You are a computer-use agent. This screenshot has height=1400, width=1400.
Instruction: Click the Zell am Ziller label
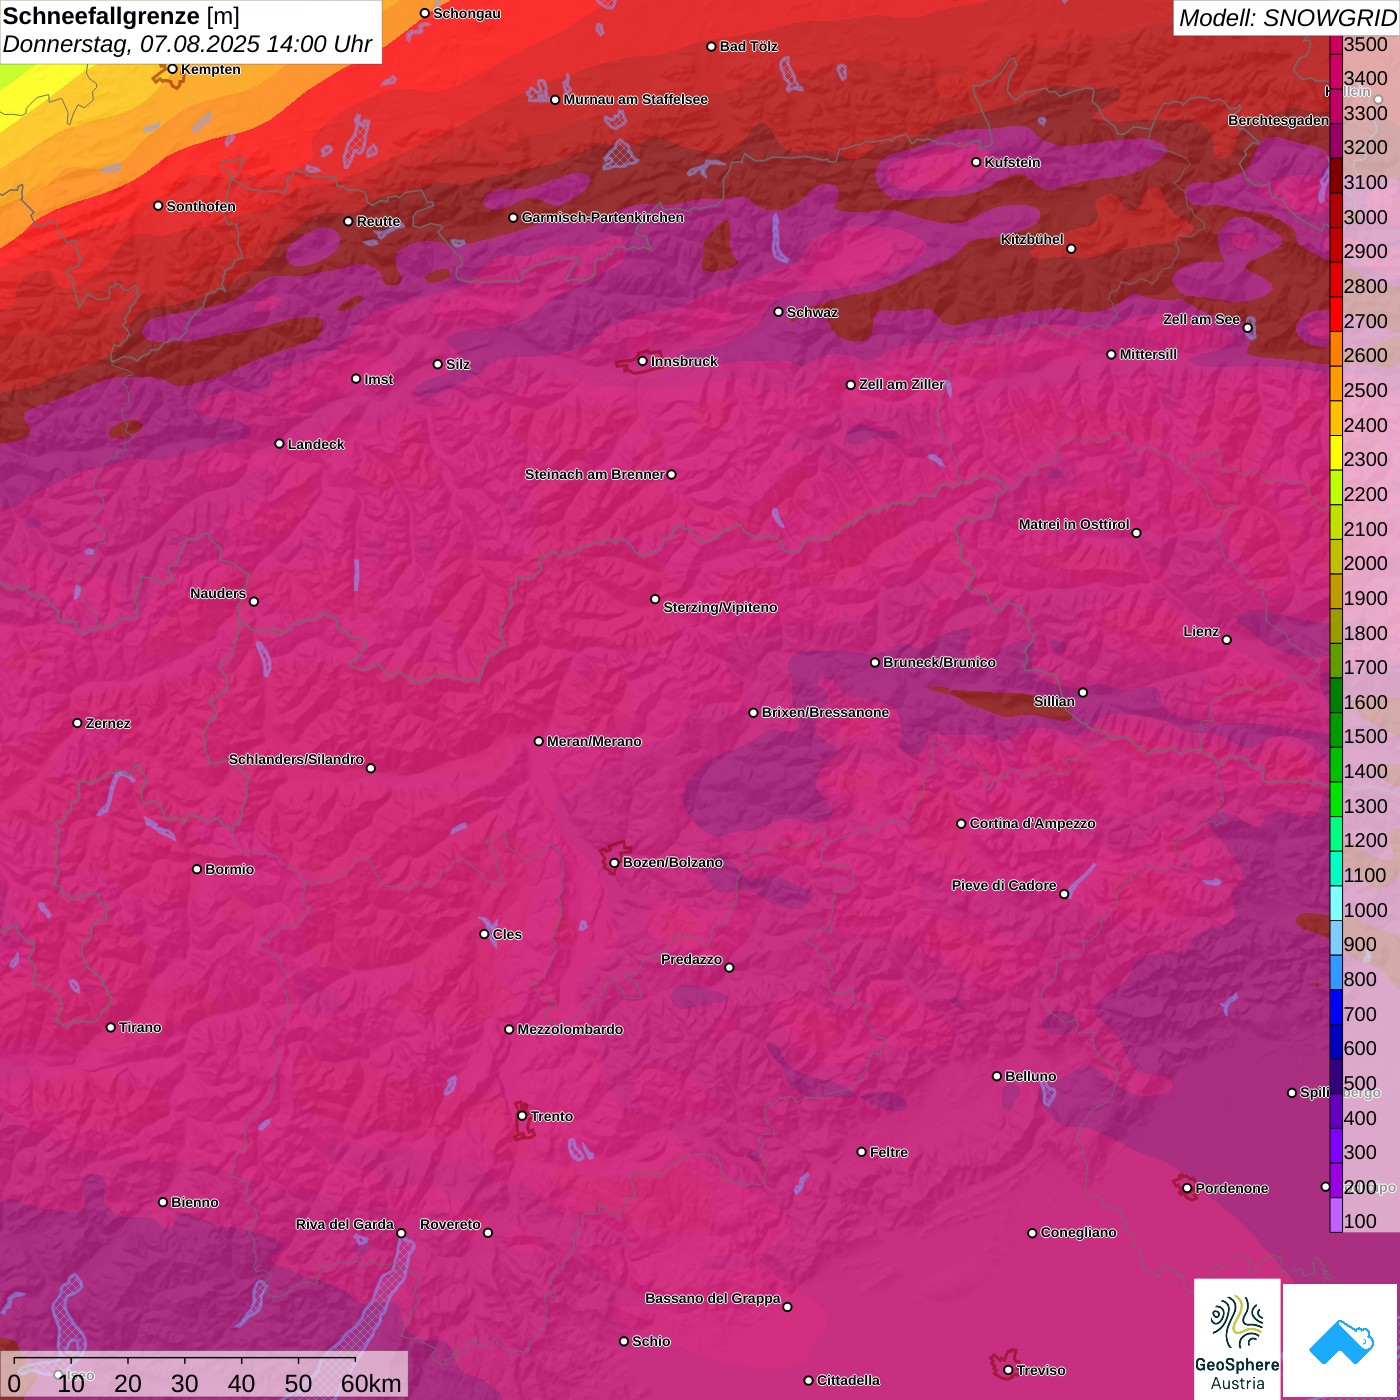(x=902, y=384)
